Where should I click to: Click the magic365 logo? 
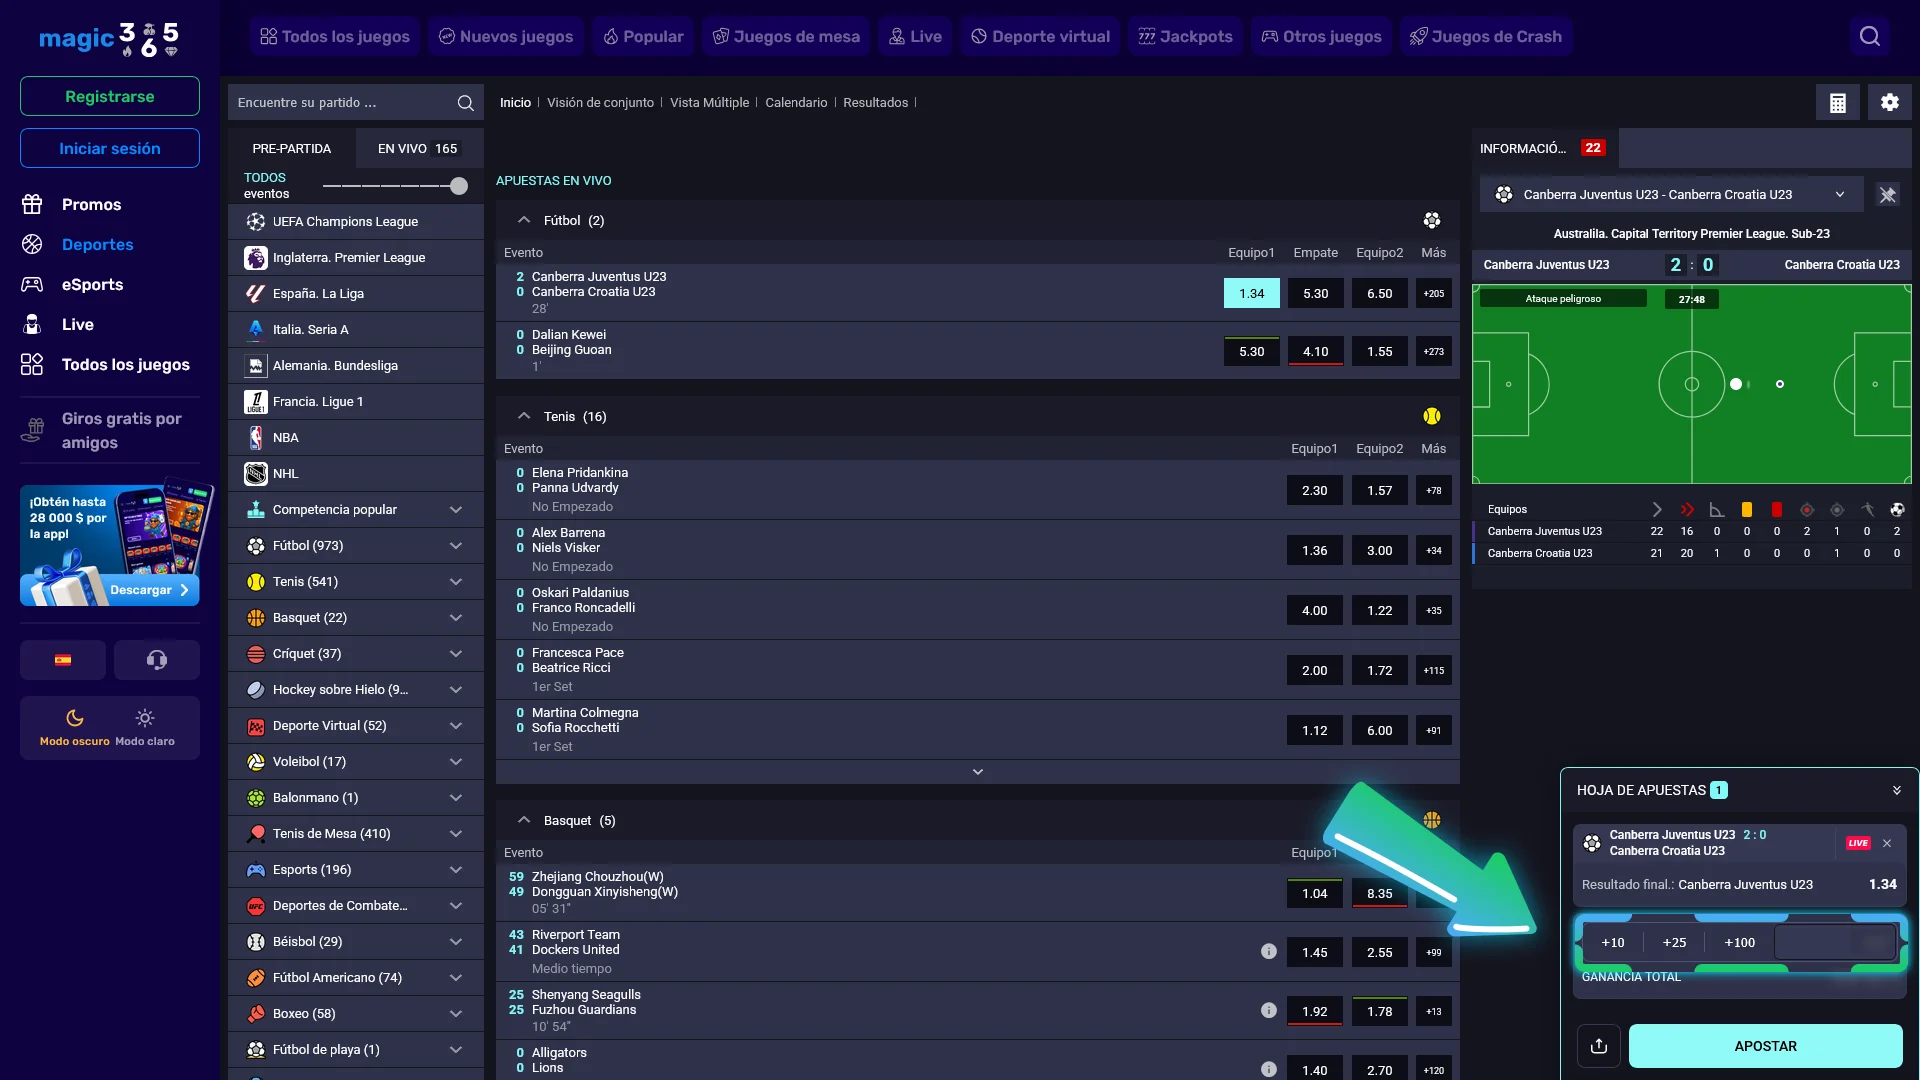coord(109,39)
